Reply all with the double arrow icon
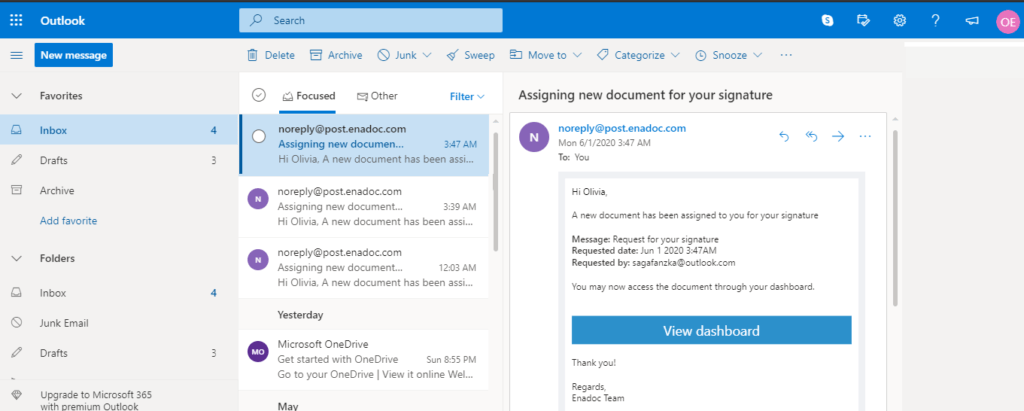Image resolution: width=1024 pixels, height=411 pixels. pyautogui.click(x=811, y=136)
